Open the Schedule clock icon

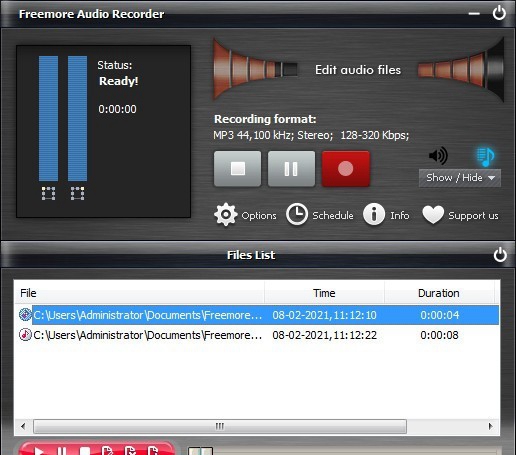pos(297,214)
